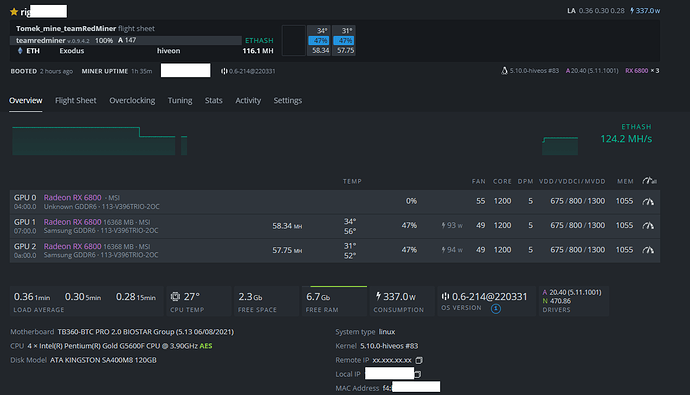Click the teamredminer miner name

40,40
